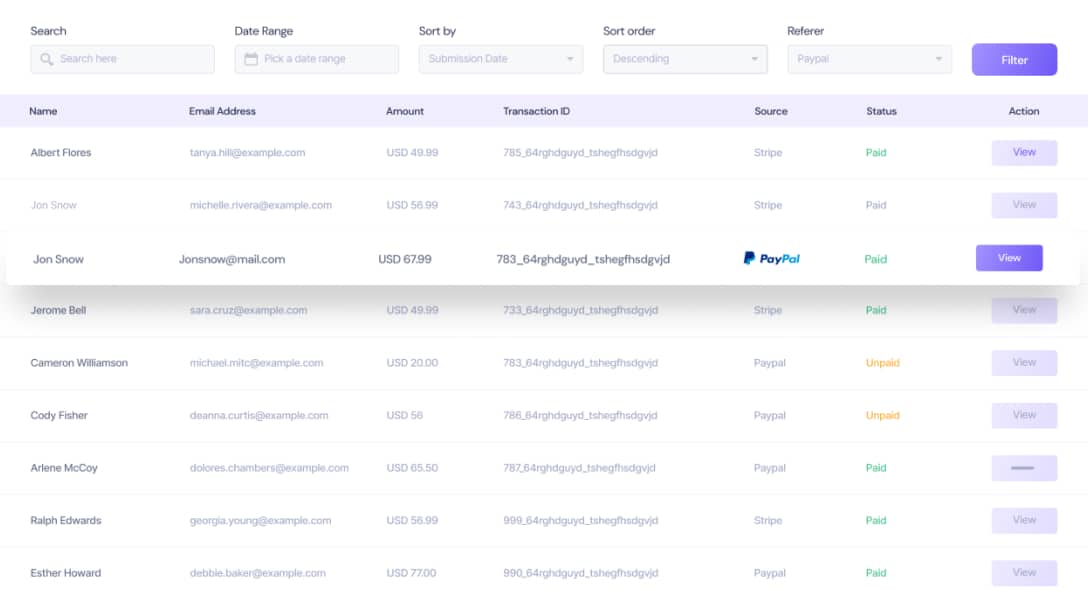
Task: Click the Filter button
Action: (x=1014, y=59)
